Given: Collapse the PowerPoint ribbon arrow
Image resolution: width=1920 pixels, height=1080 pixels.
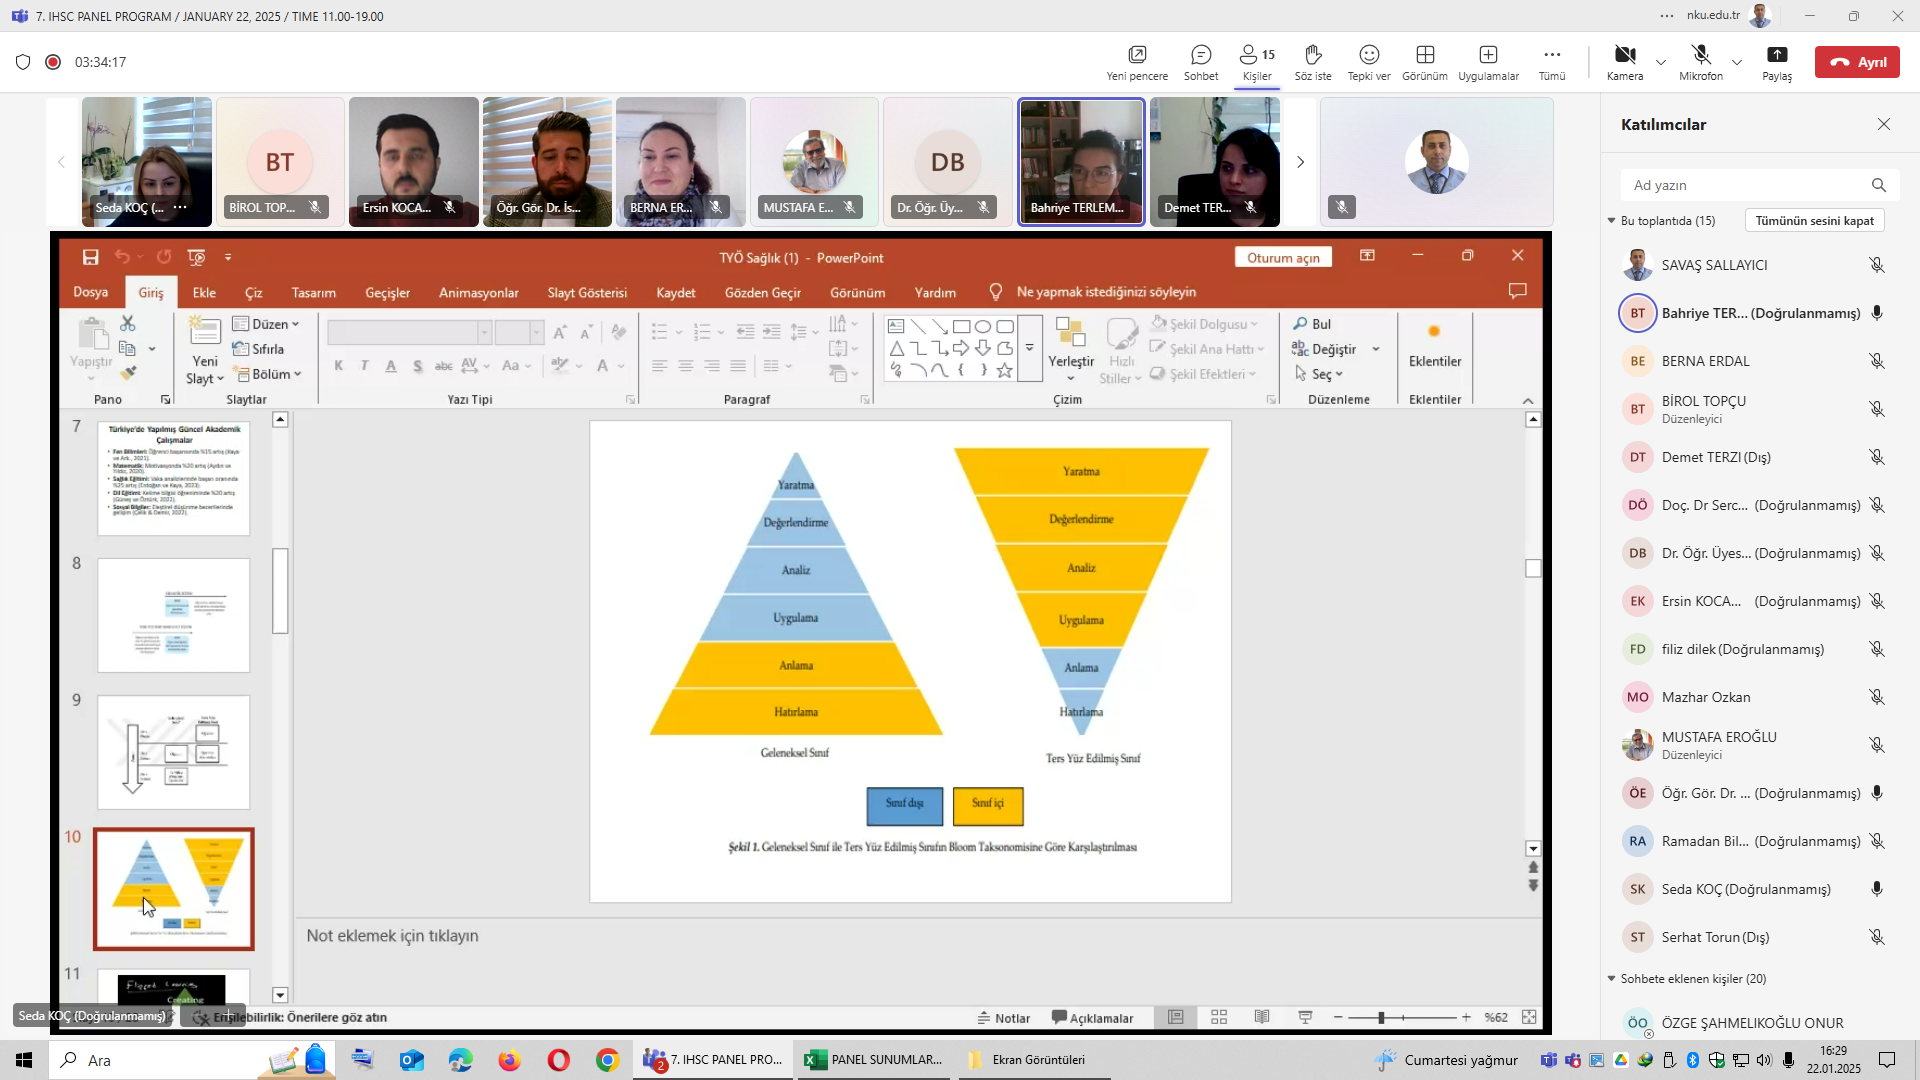Looking at the screenshot, I should click(x=1528, y=401).
